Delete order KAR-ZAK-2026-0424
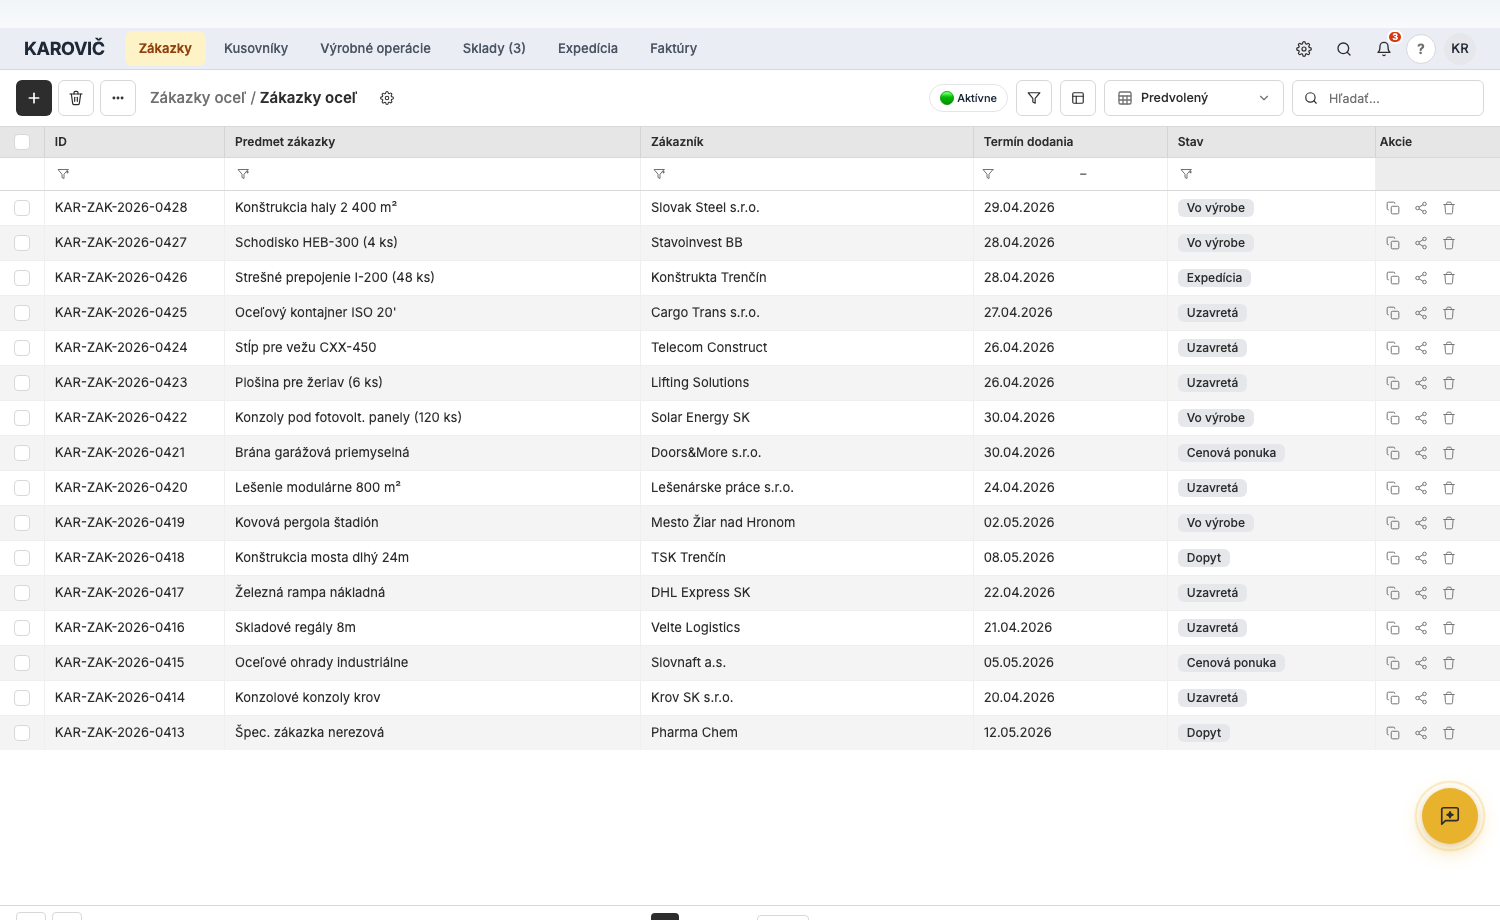Screen dimensions: 1500x920 (x=1449, y=348)
